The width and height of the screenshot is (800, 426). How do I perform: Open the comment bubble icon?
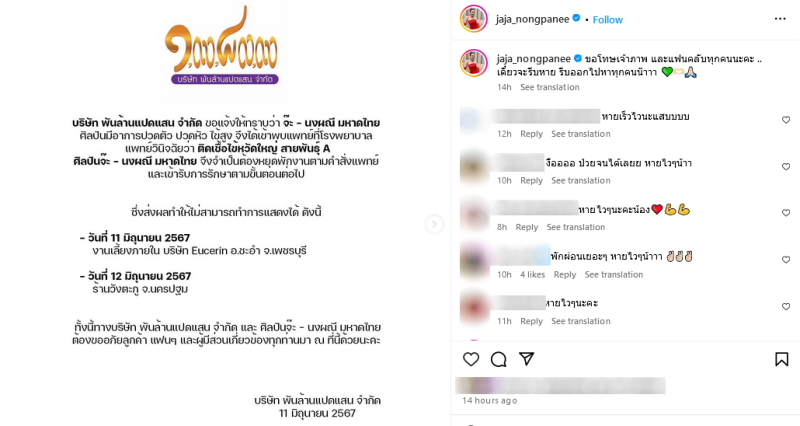tap(498, 359)
